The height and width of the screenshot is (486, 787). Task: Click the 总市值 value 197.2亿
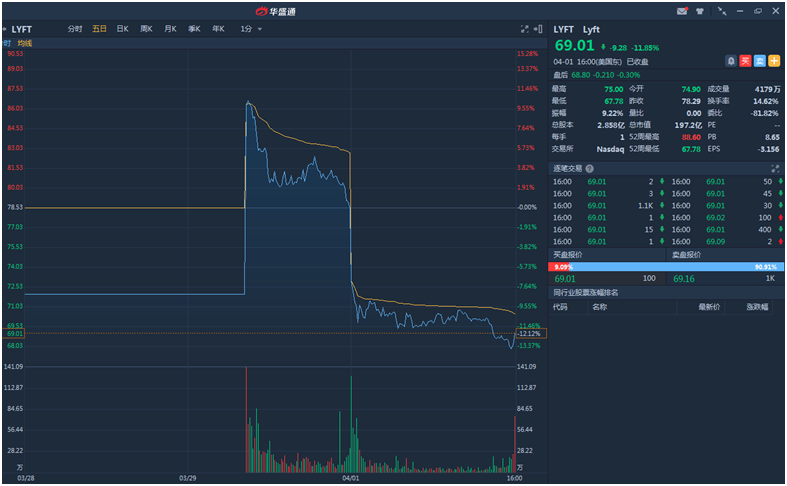click(688, 125)
